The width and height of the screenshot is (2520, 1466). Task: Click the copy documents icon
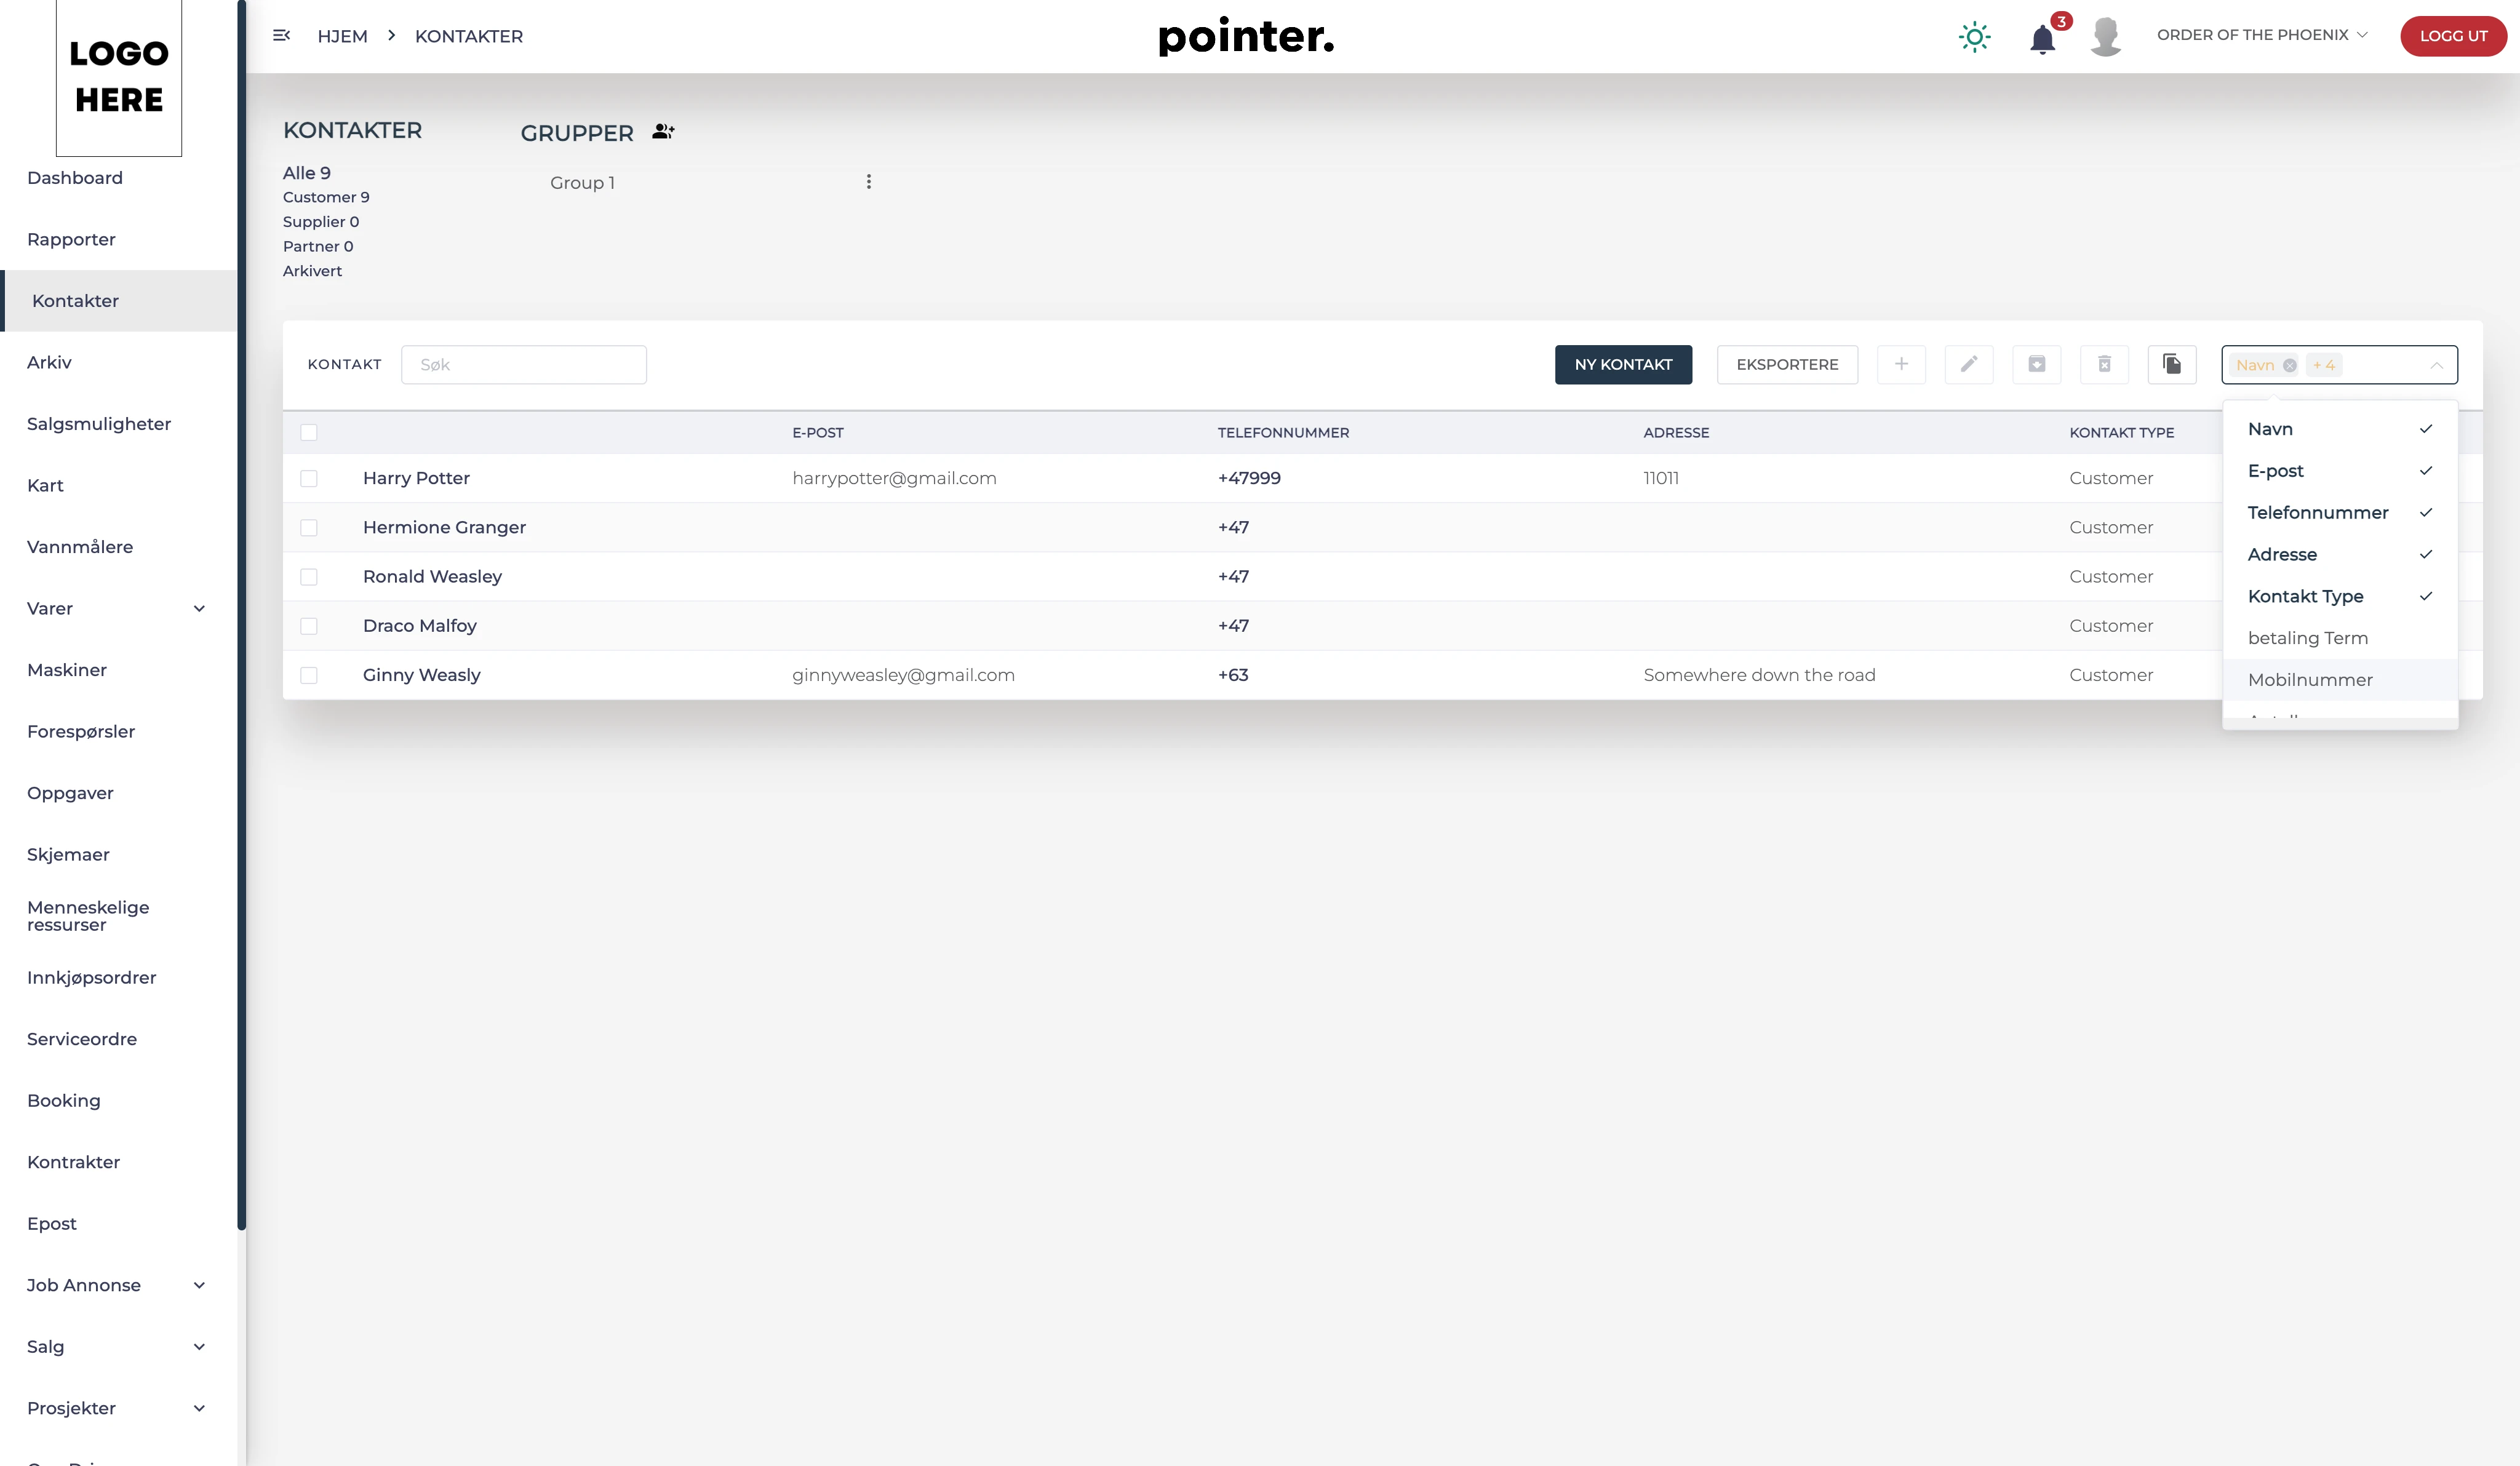pyautogui.click(x=2171, y=364)
